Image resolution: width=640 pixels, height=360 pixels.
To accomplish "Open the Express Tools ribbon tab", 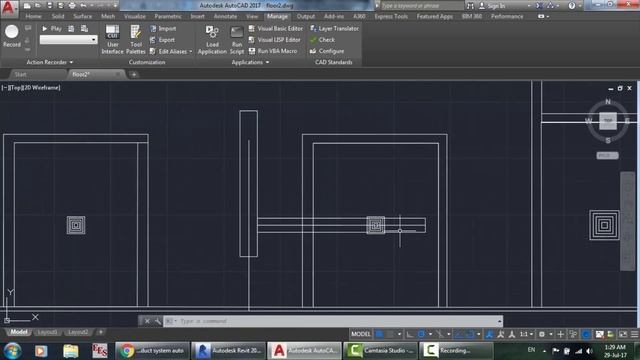I will [x=391, y=16].
